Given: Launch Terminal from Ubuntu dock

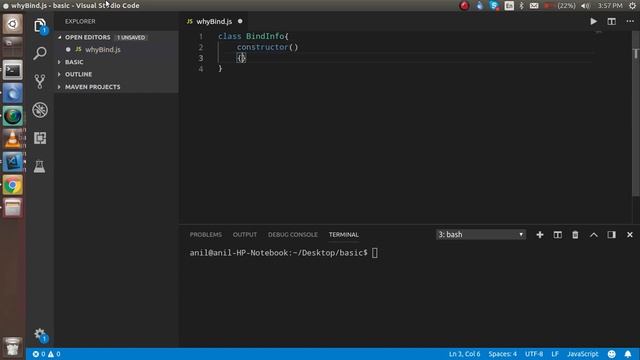Looking at the screenshot, I should tap(13, 70).
